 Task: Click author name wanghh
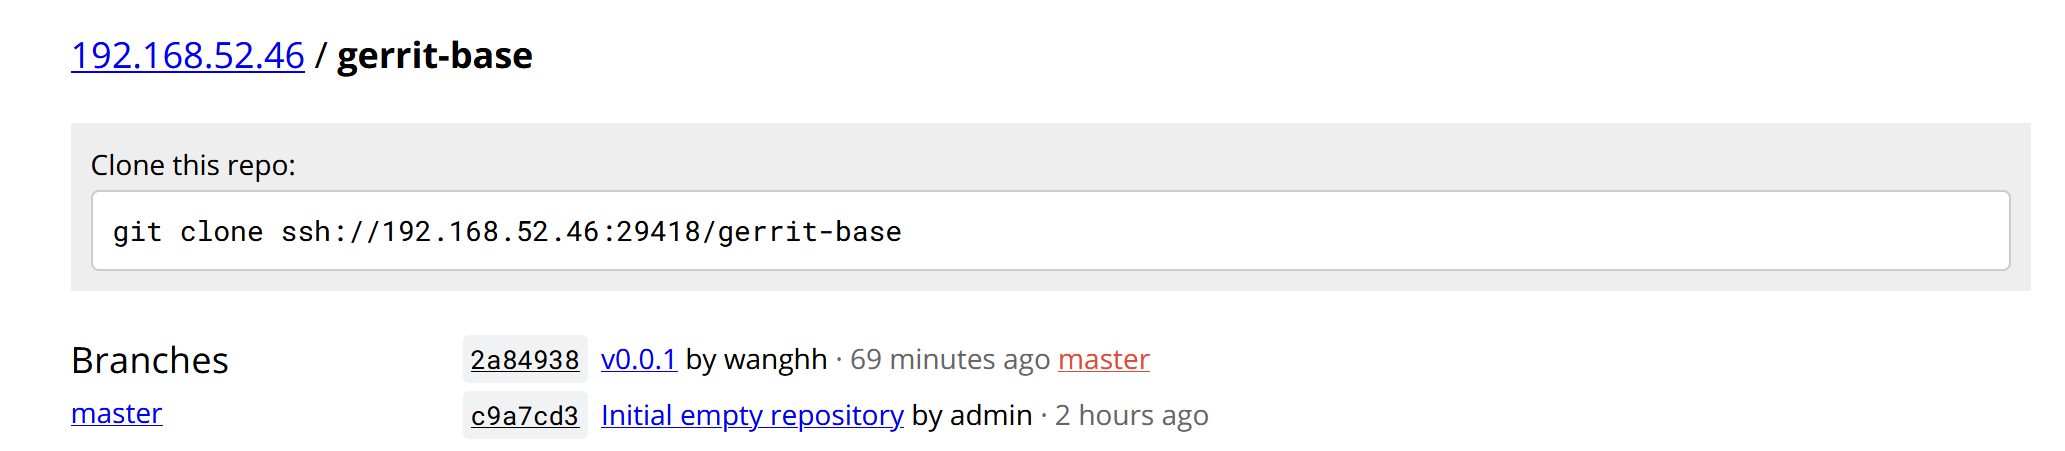point(775,359)
